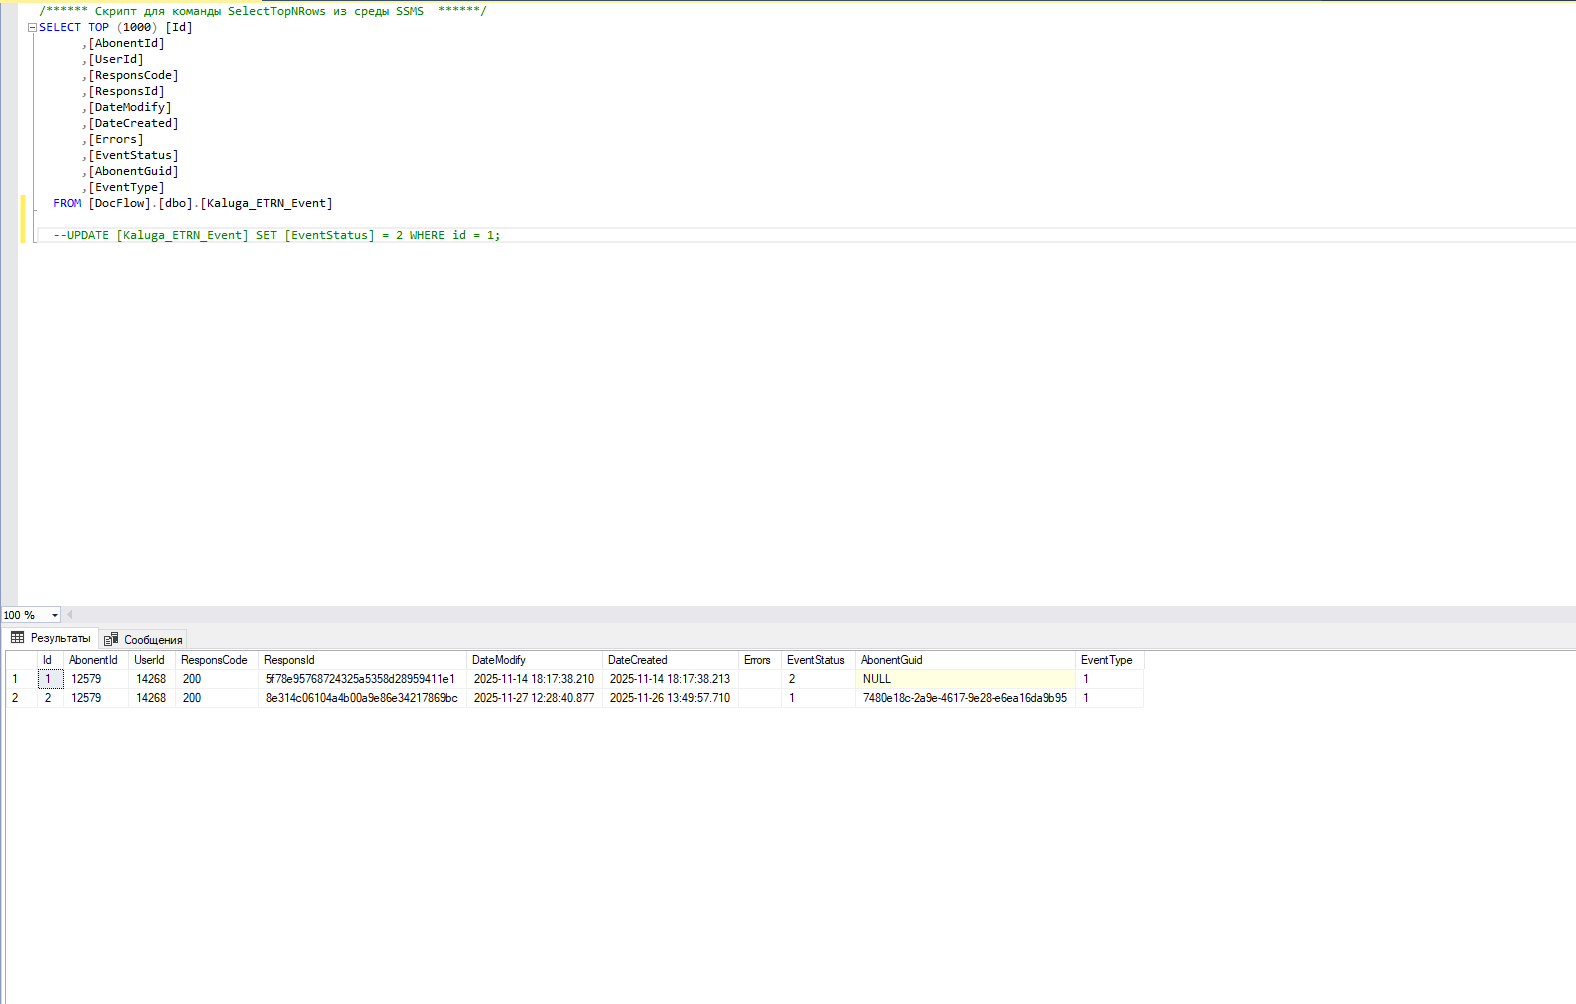Click the SelectTopNRows comment line at top
Image resolution: width=1576 pixels, height=1004 pixels.
263,11
